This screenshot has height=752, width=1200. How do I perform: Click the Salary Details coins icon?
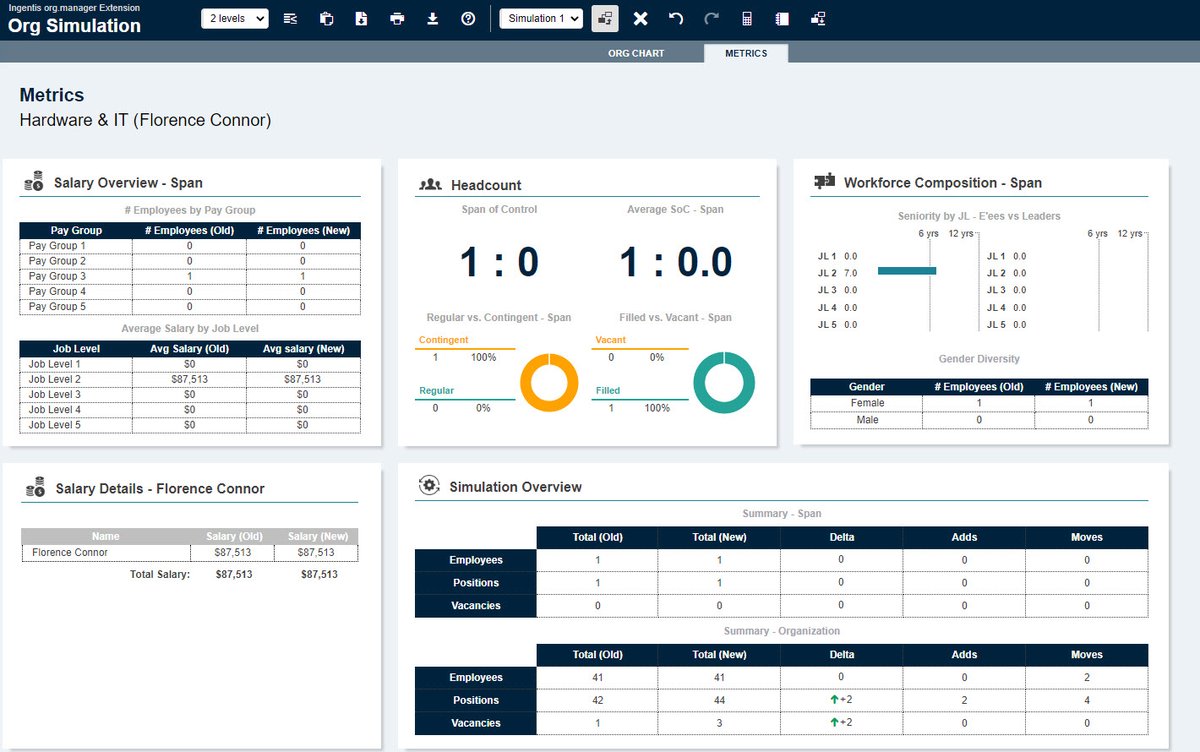pyautogui.click(x=35, y=487)
